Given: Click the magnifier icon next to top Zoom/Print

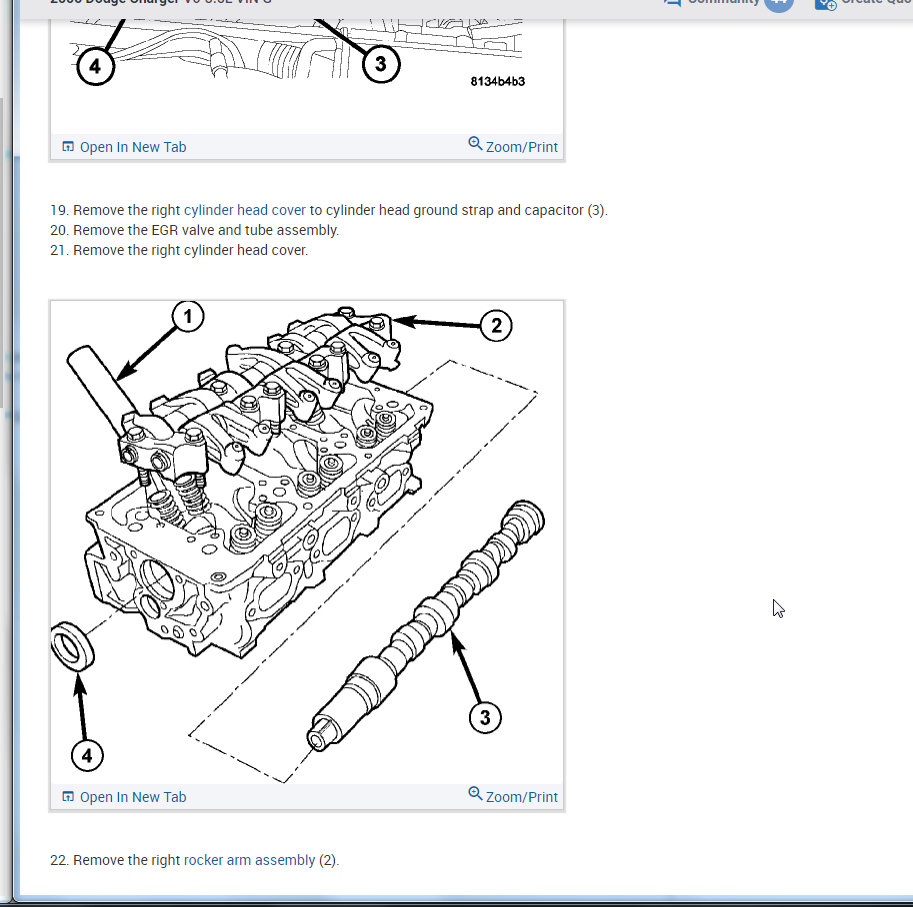Looking at the screenshot, I should pyautogui.click(x=475, y=142).
